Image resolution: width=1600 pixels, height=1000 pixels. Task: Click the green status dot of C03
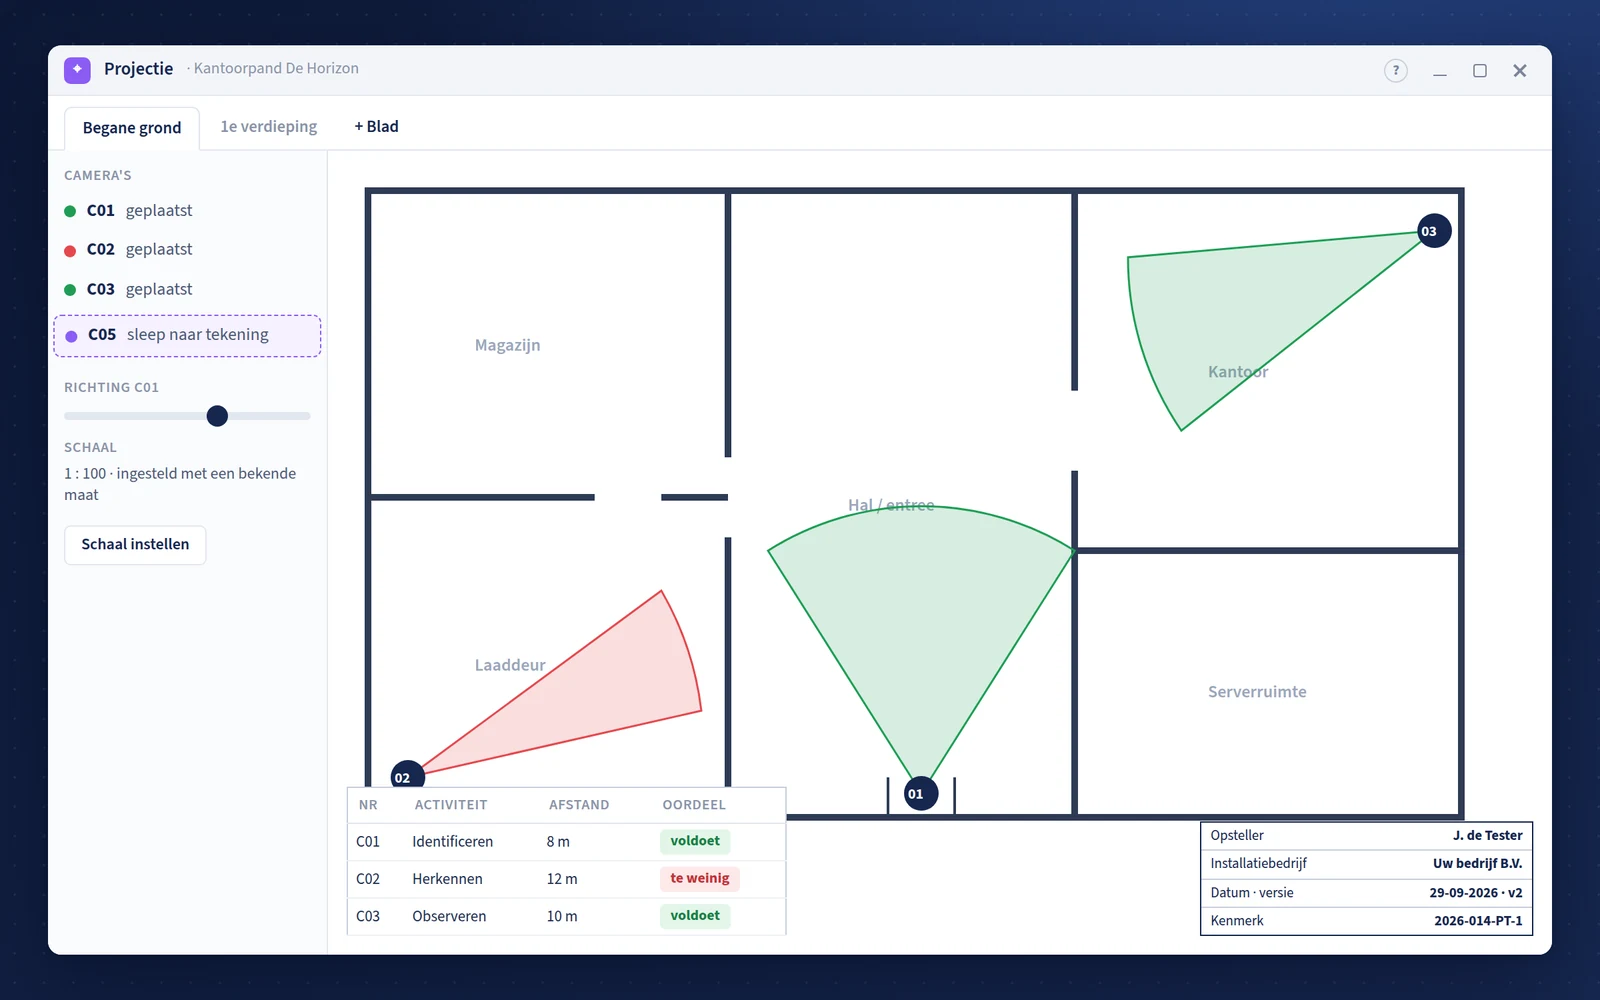click(70, 290)
